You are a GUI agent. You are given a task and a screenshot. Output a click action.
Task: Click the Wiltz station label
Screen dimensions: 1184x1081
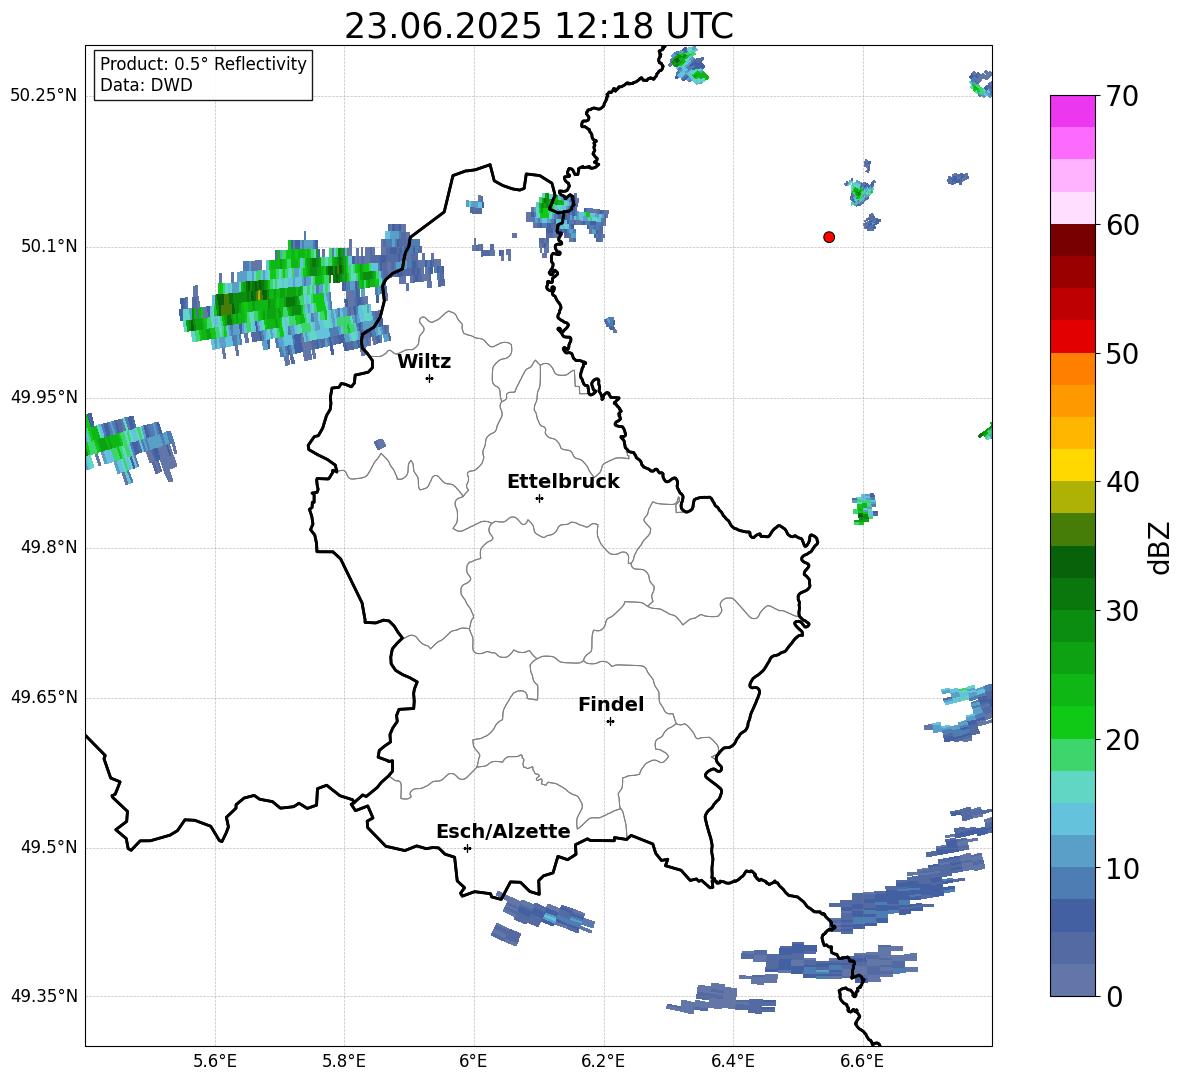pos(424,362)
